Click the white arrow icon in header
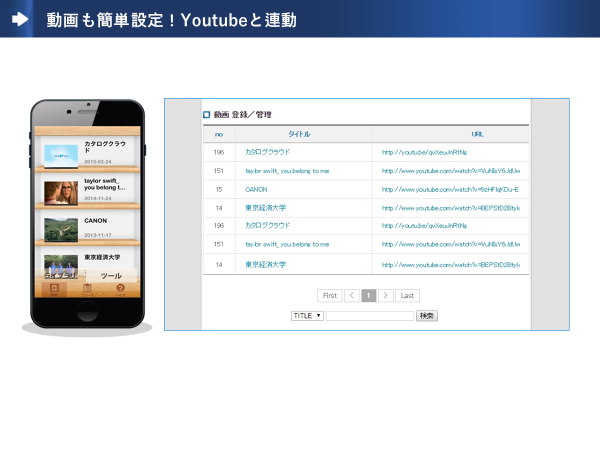600x450 pixels. (20, 20)
